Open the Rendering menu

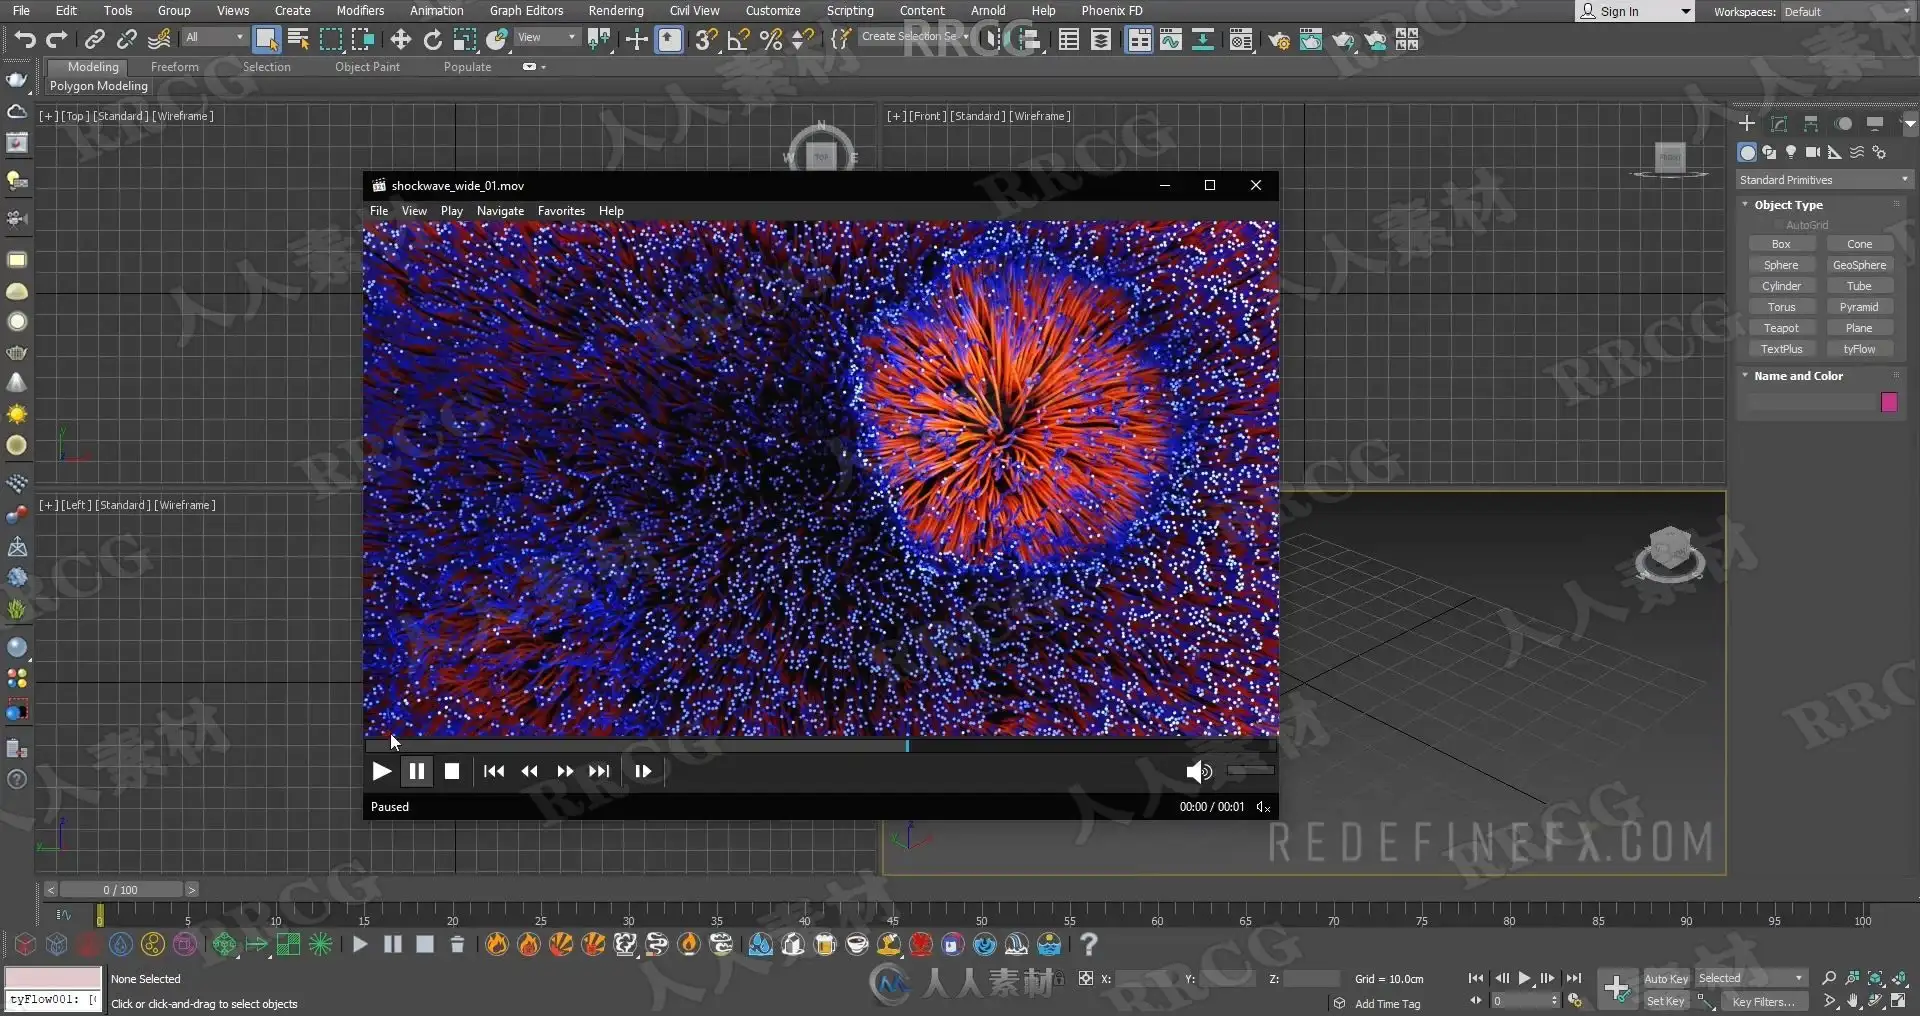point(615,10)
